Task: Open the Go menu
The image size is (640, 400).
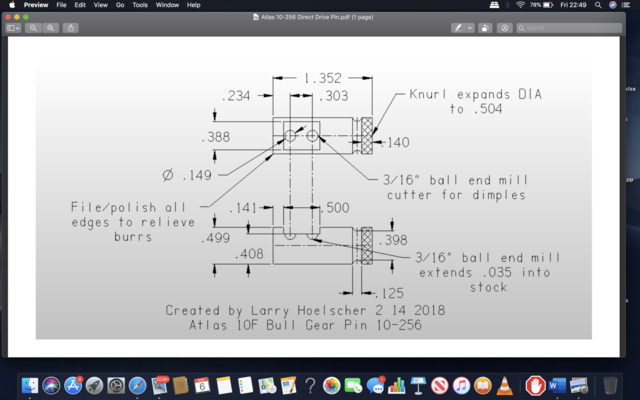Action: tap(120, 5)
